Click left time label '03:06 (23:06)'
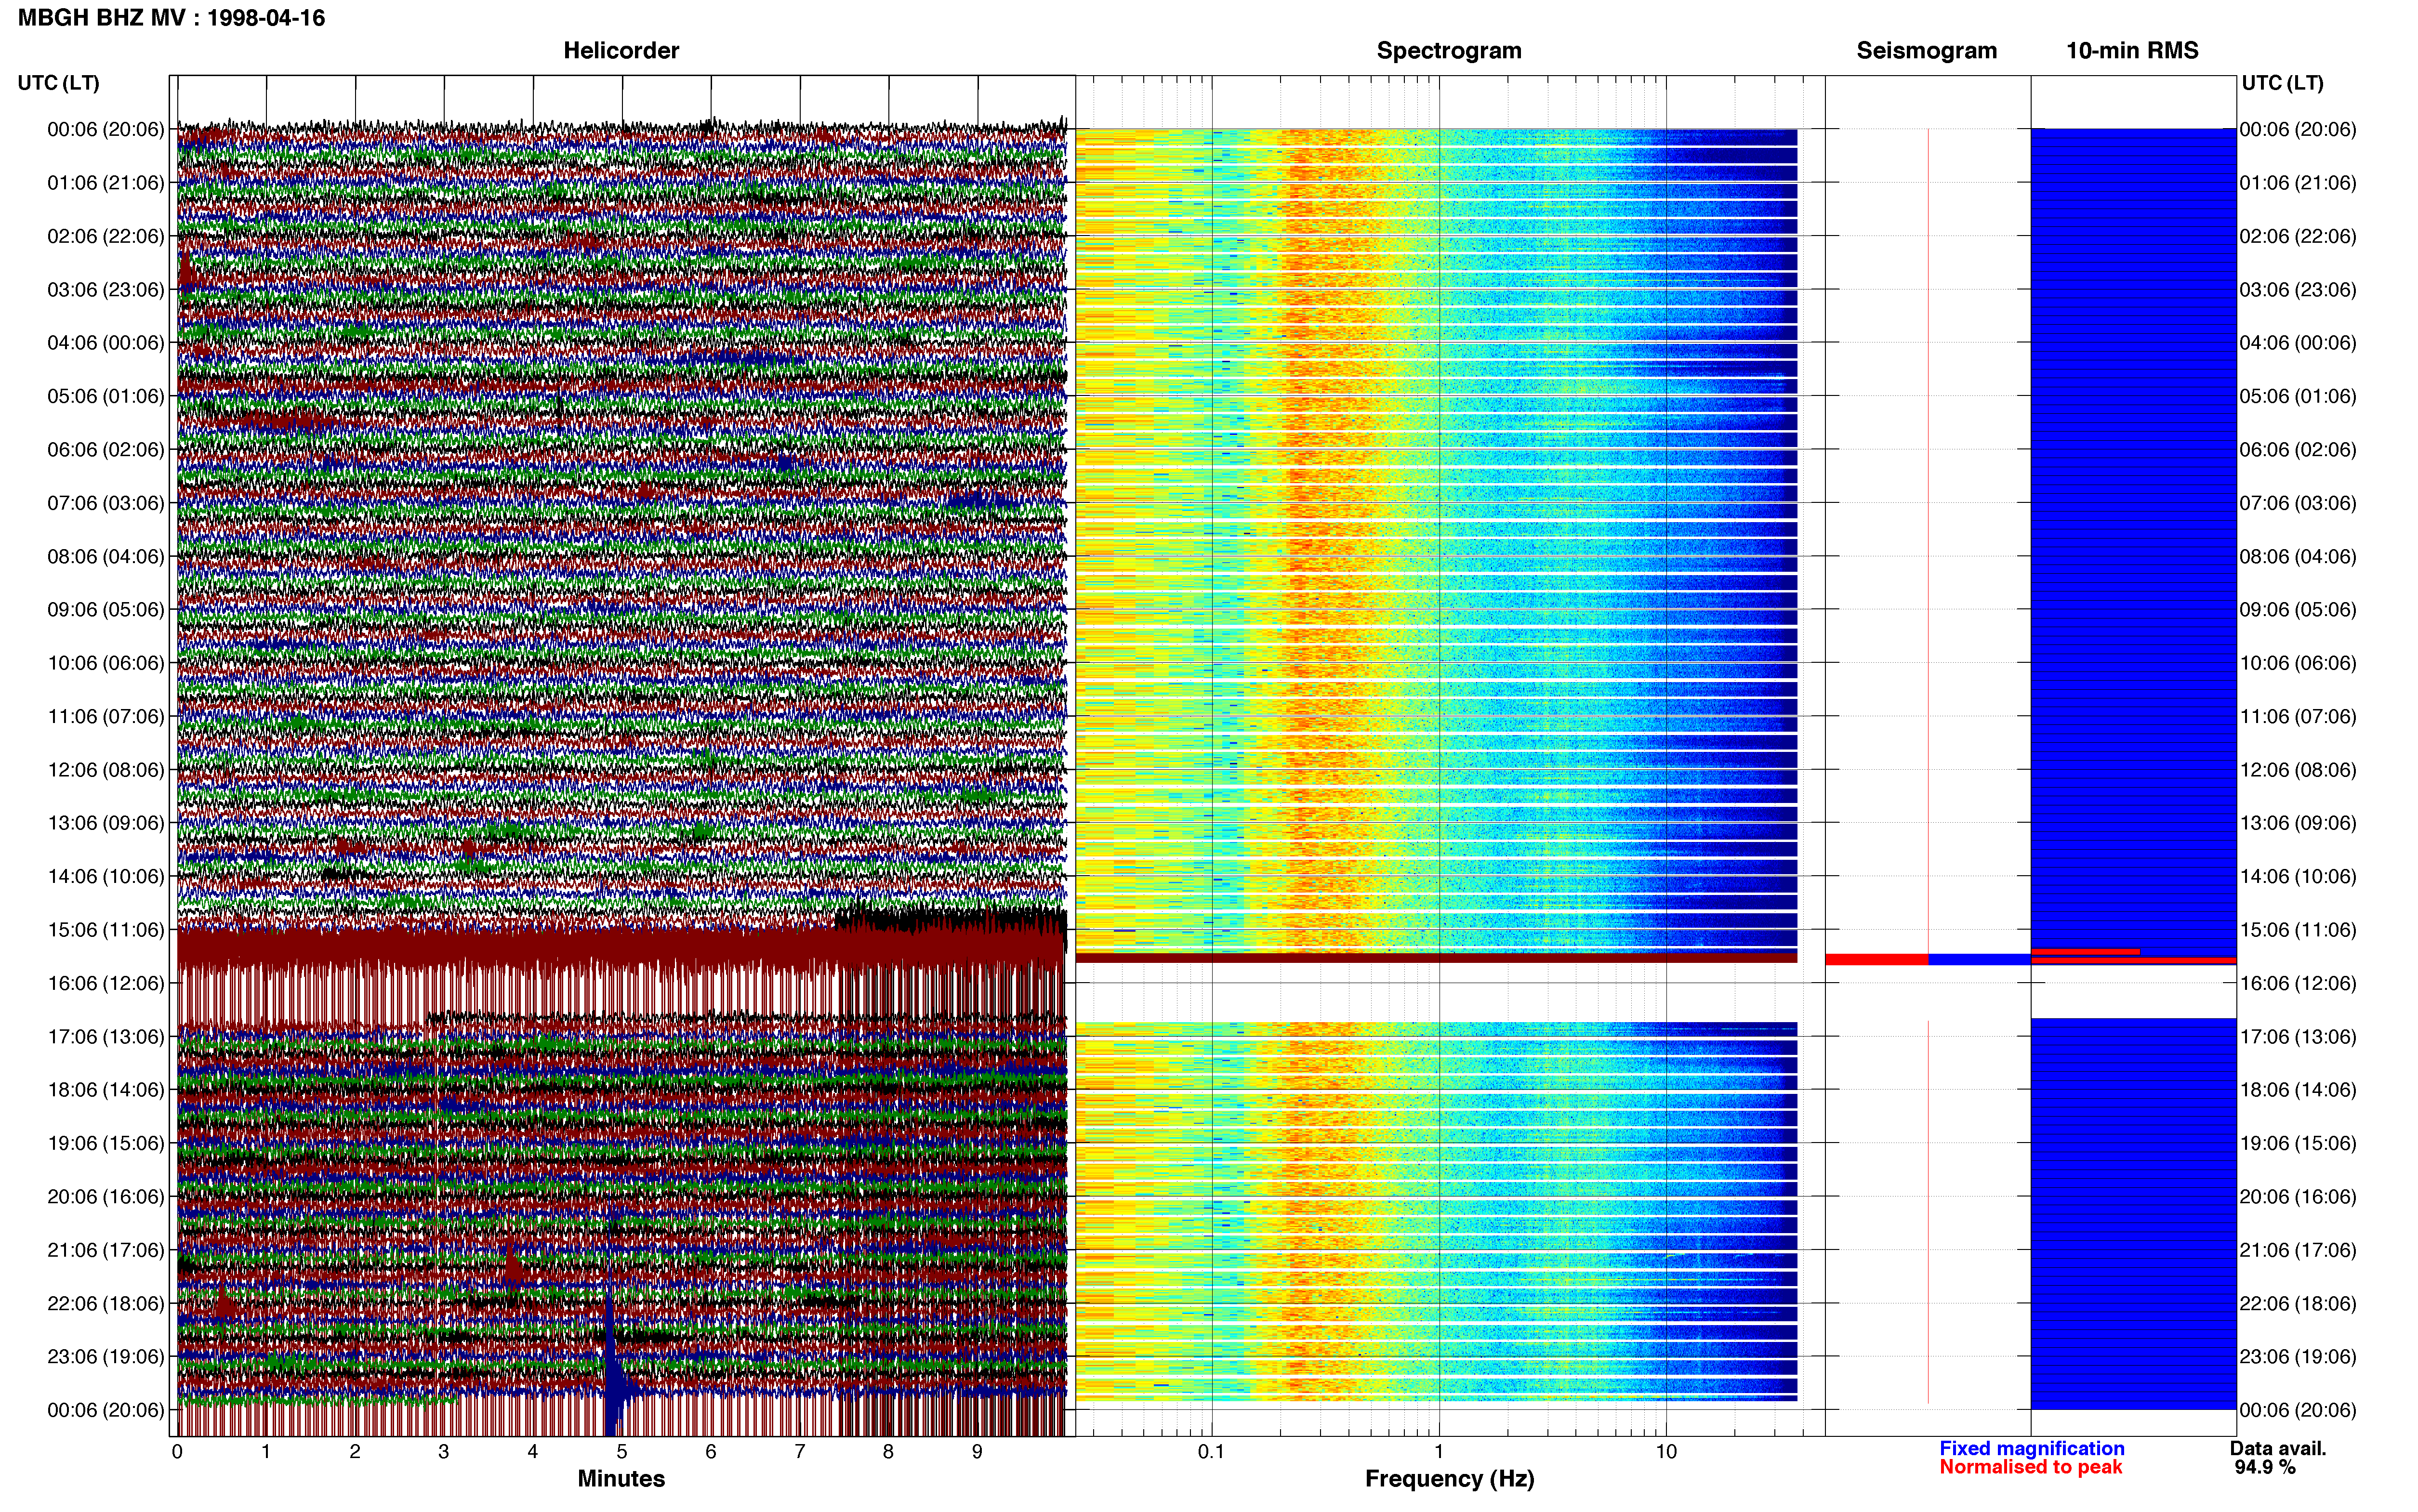Image resolution: width=2418 pixels, height=1512 pixels. tap(105, 290)
